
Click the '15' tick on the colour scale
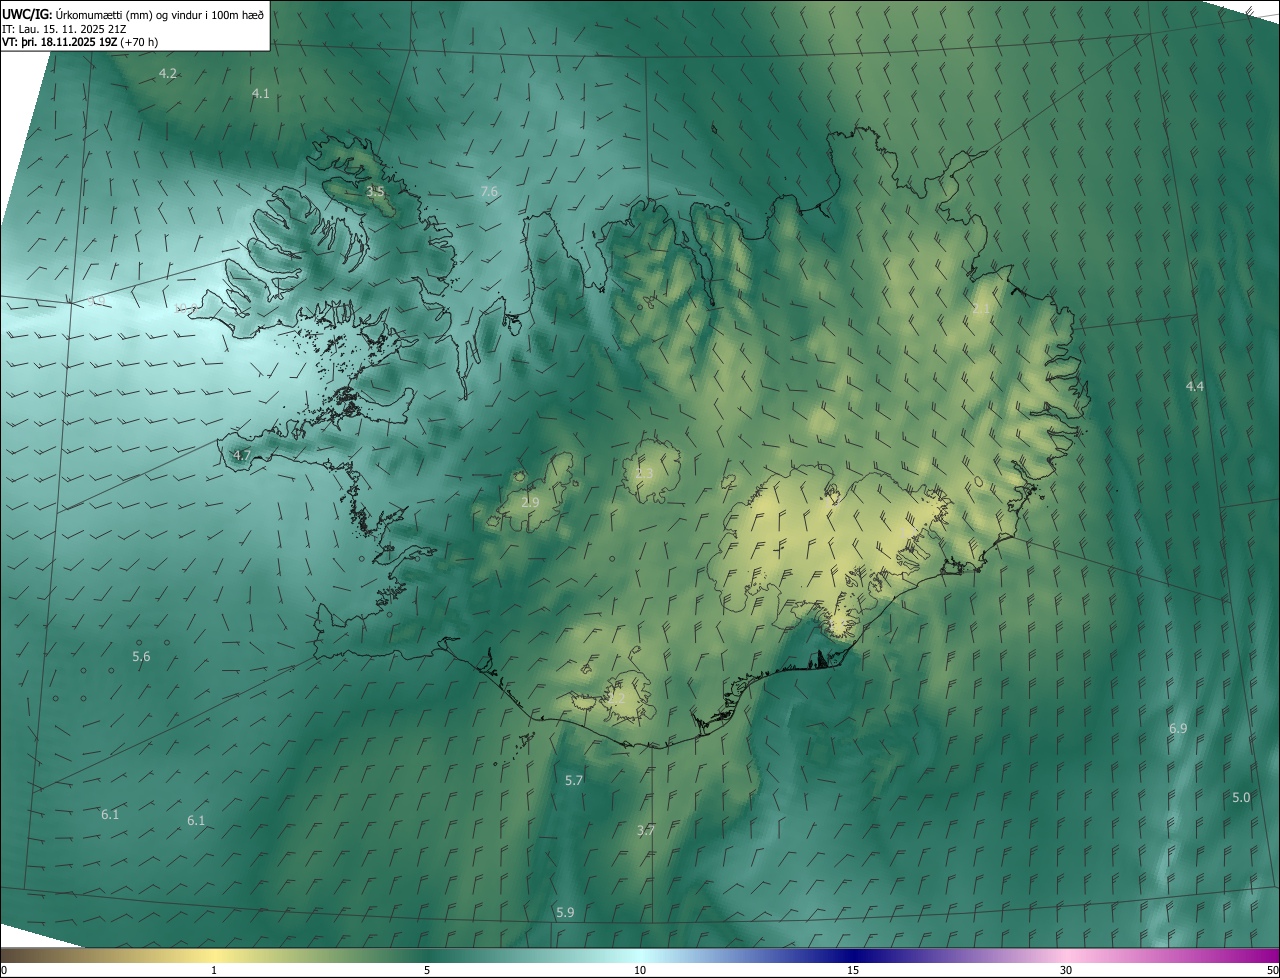(x=853, y=970)
